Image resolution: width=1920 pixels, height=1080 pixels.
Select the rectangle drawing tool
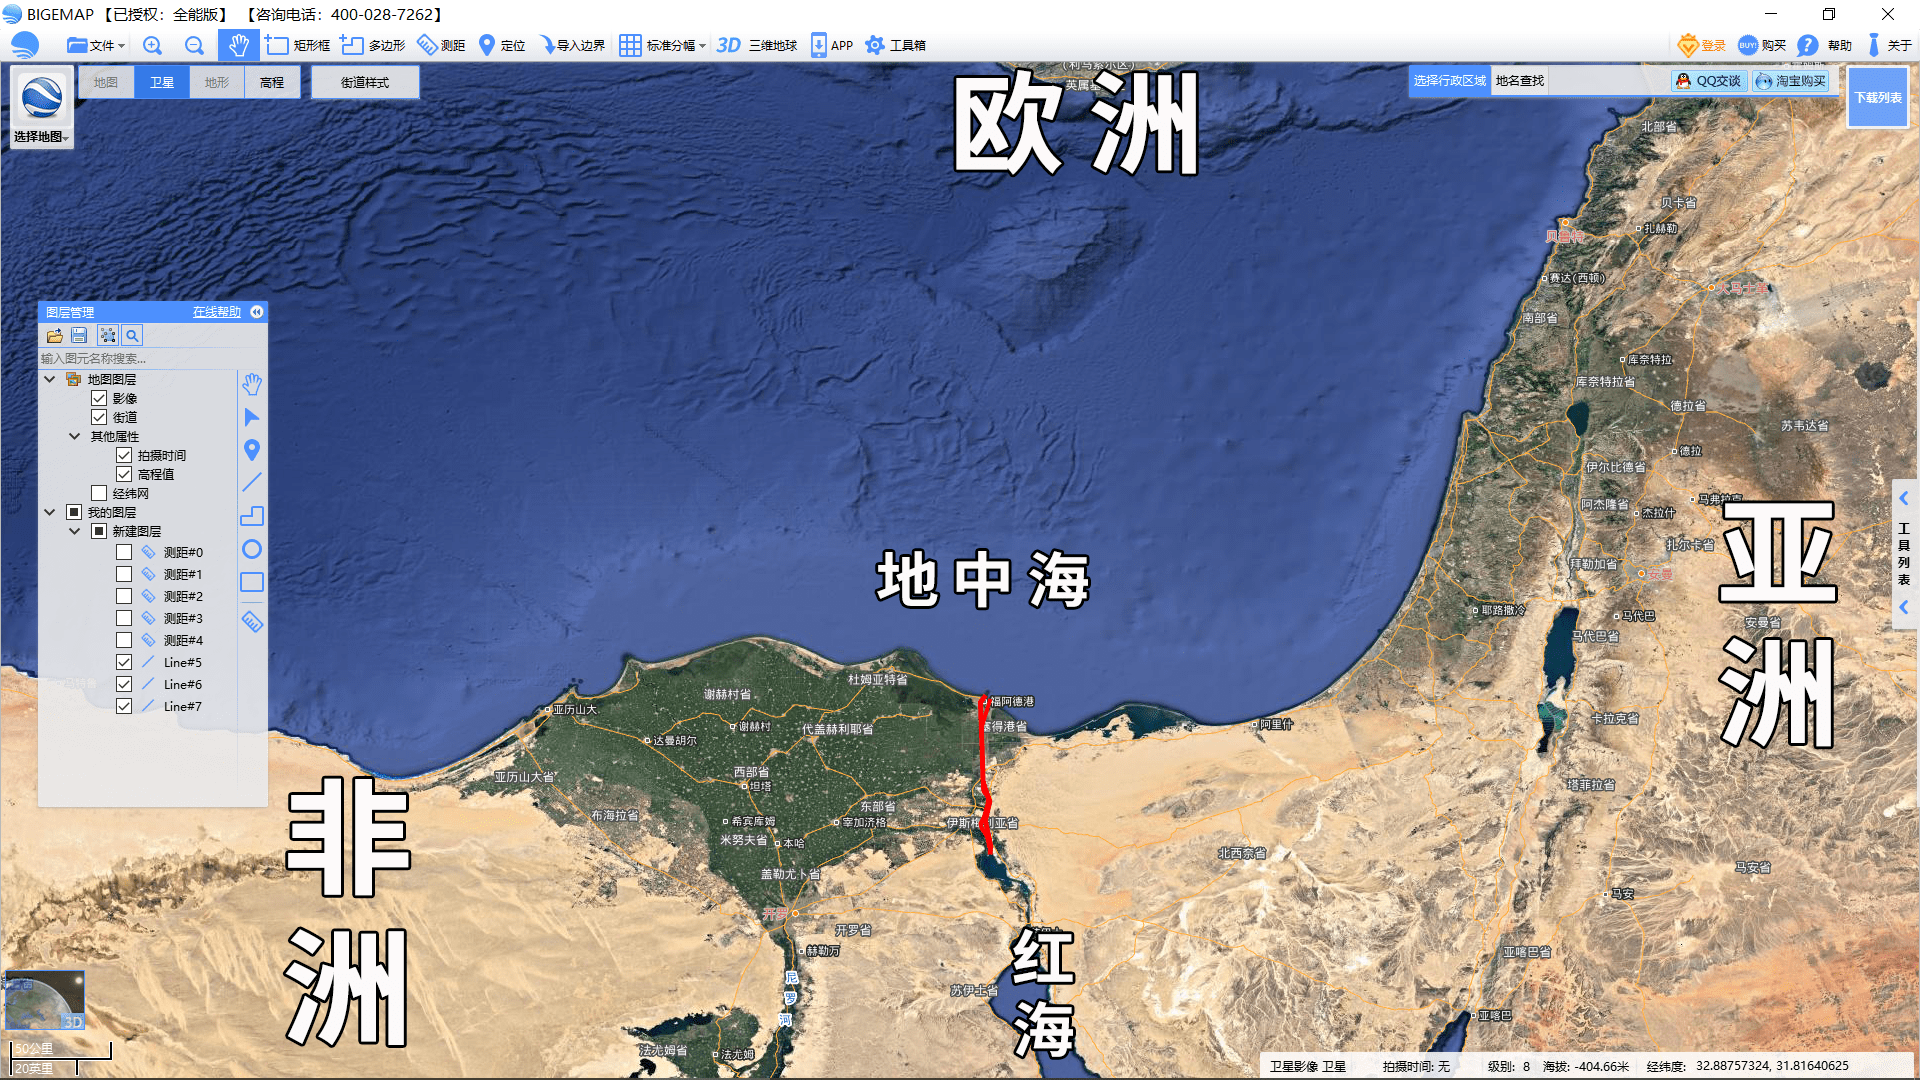point(252,582)
